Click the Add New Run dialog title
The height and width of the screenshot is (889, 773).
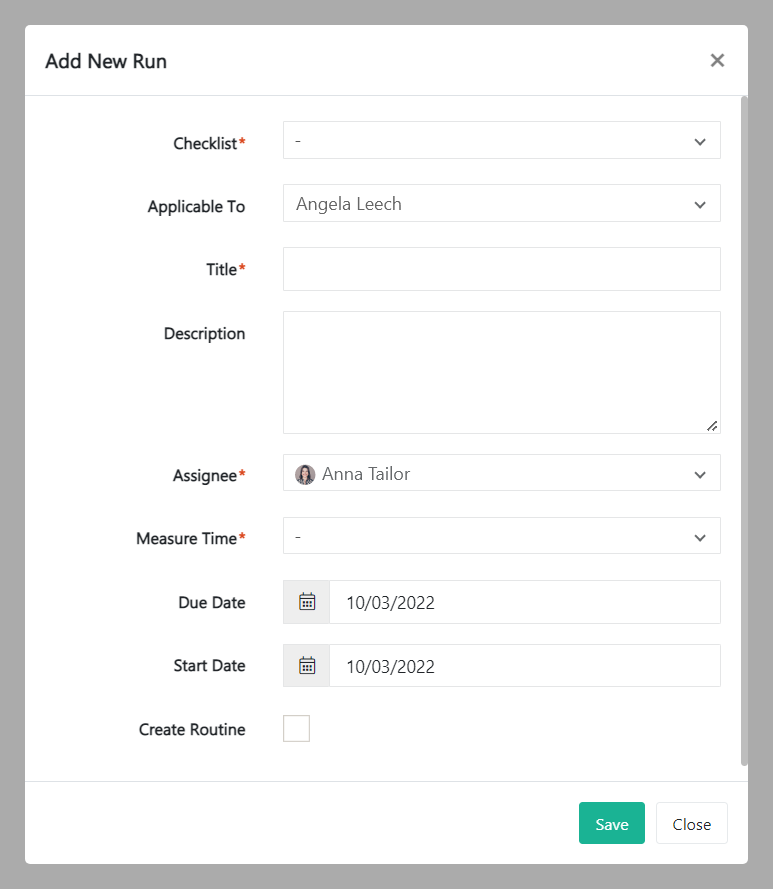click(105, 61)
